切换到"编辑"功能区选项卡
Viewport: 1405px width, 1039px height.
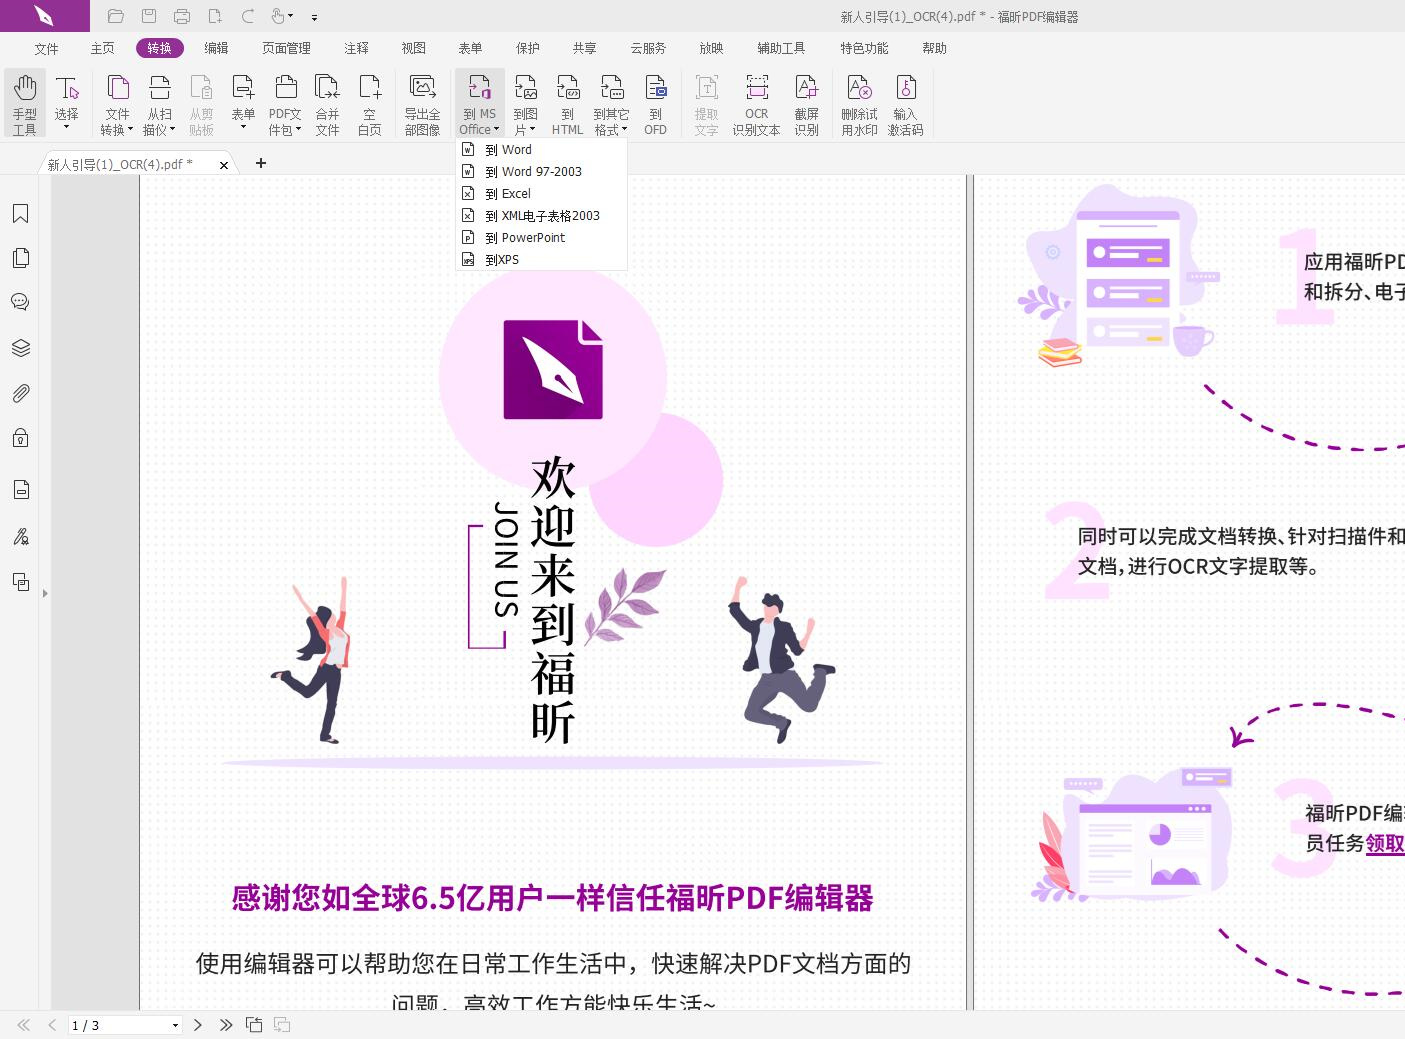(216, 47)
